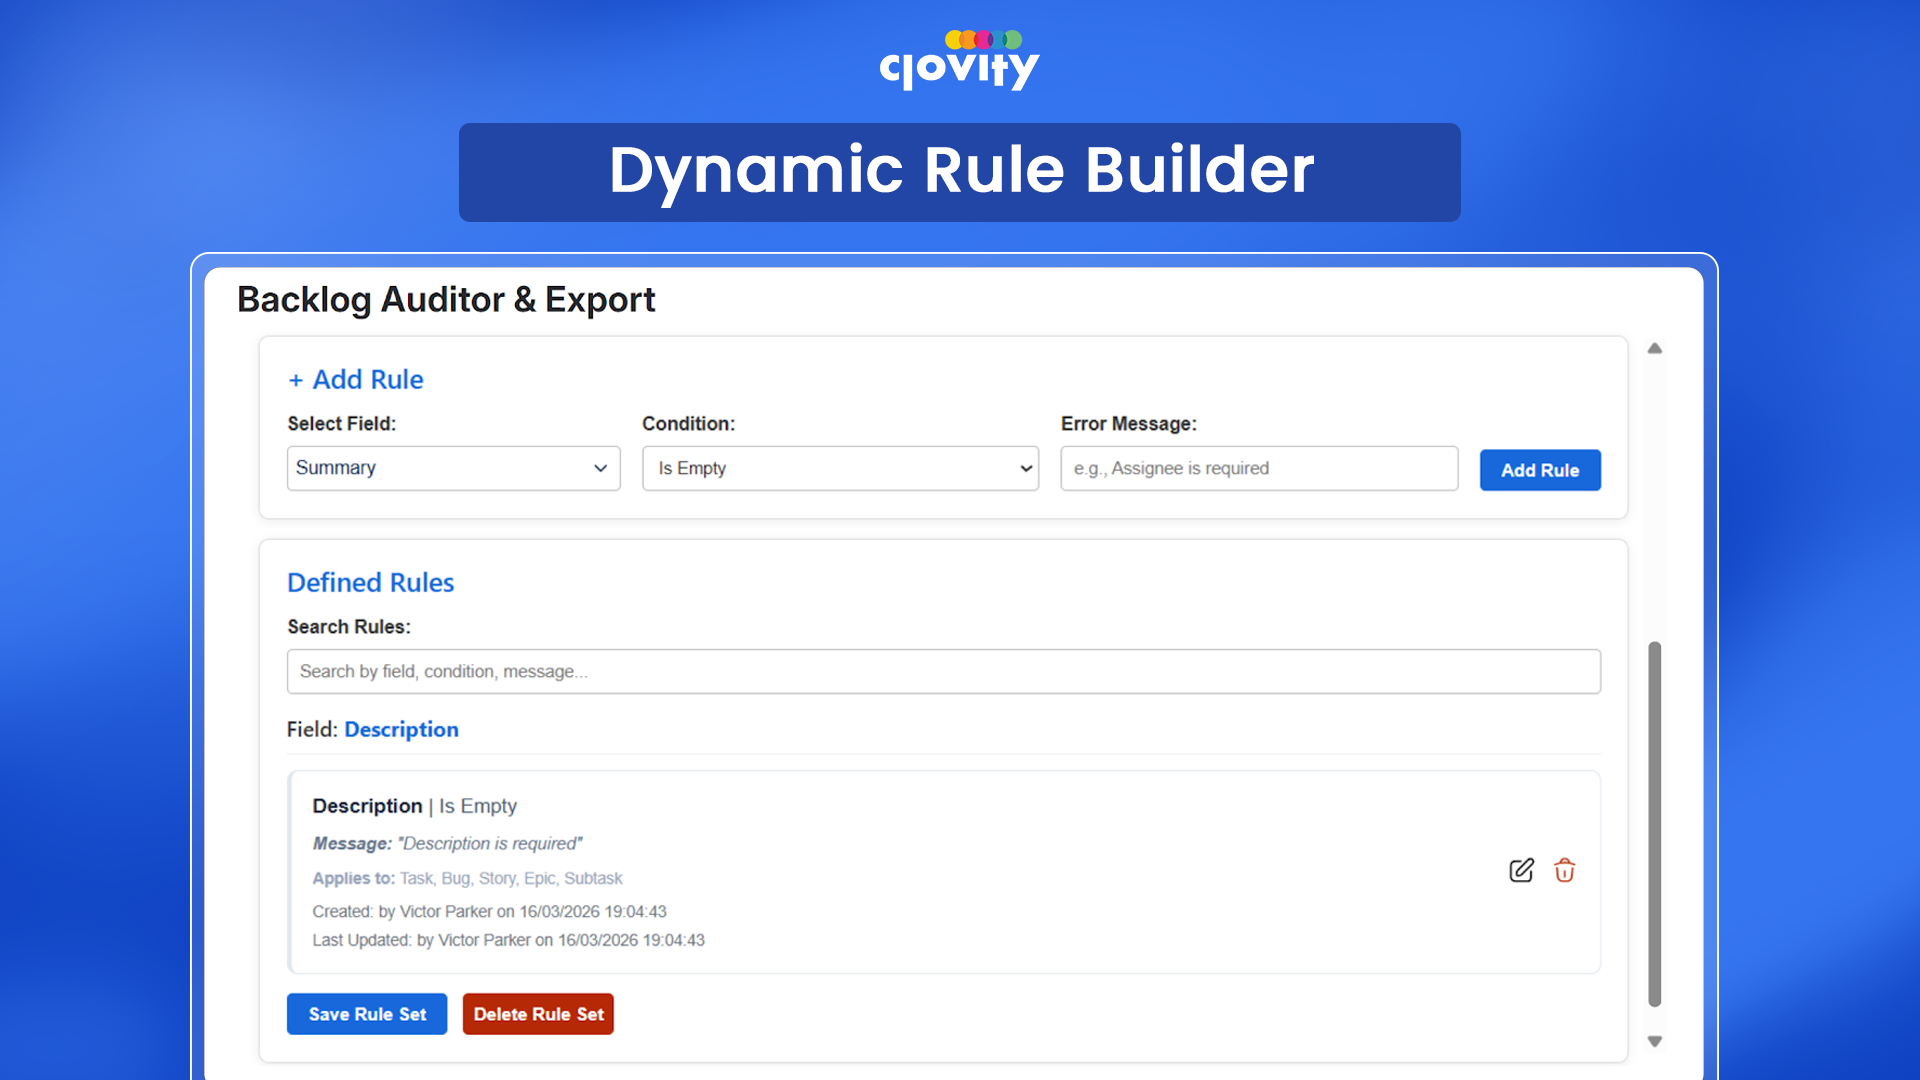Focus the Search Rules text box
The width and height of the screenshot is (1920, 1080).
tap(943, 671)
